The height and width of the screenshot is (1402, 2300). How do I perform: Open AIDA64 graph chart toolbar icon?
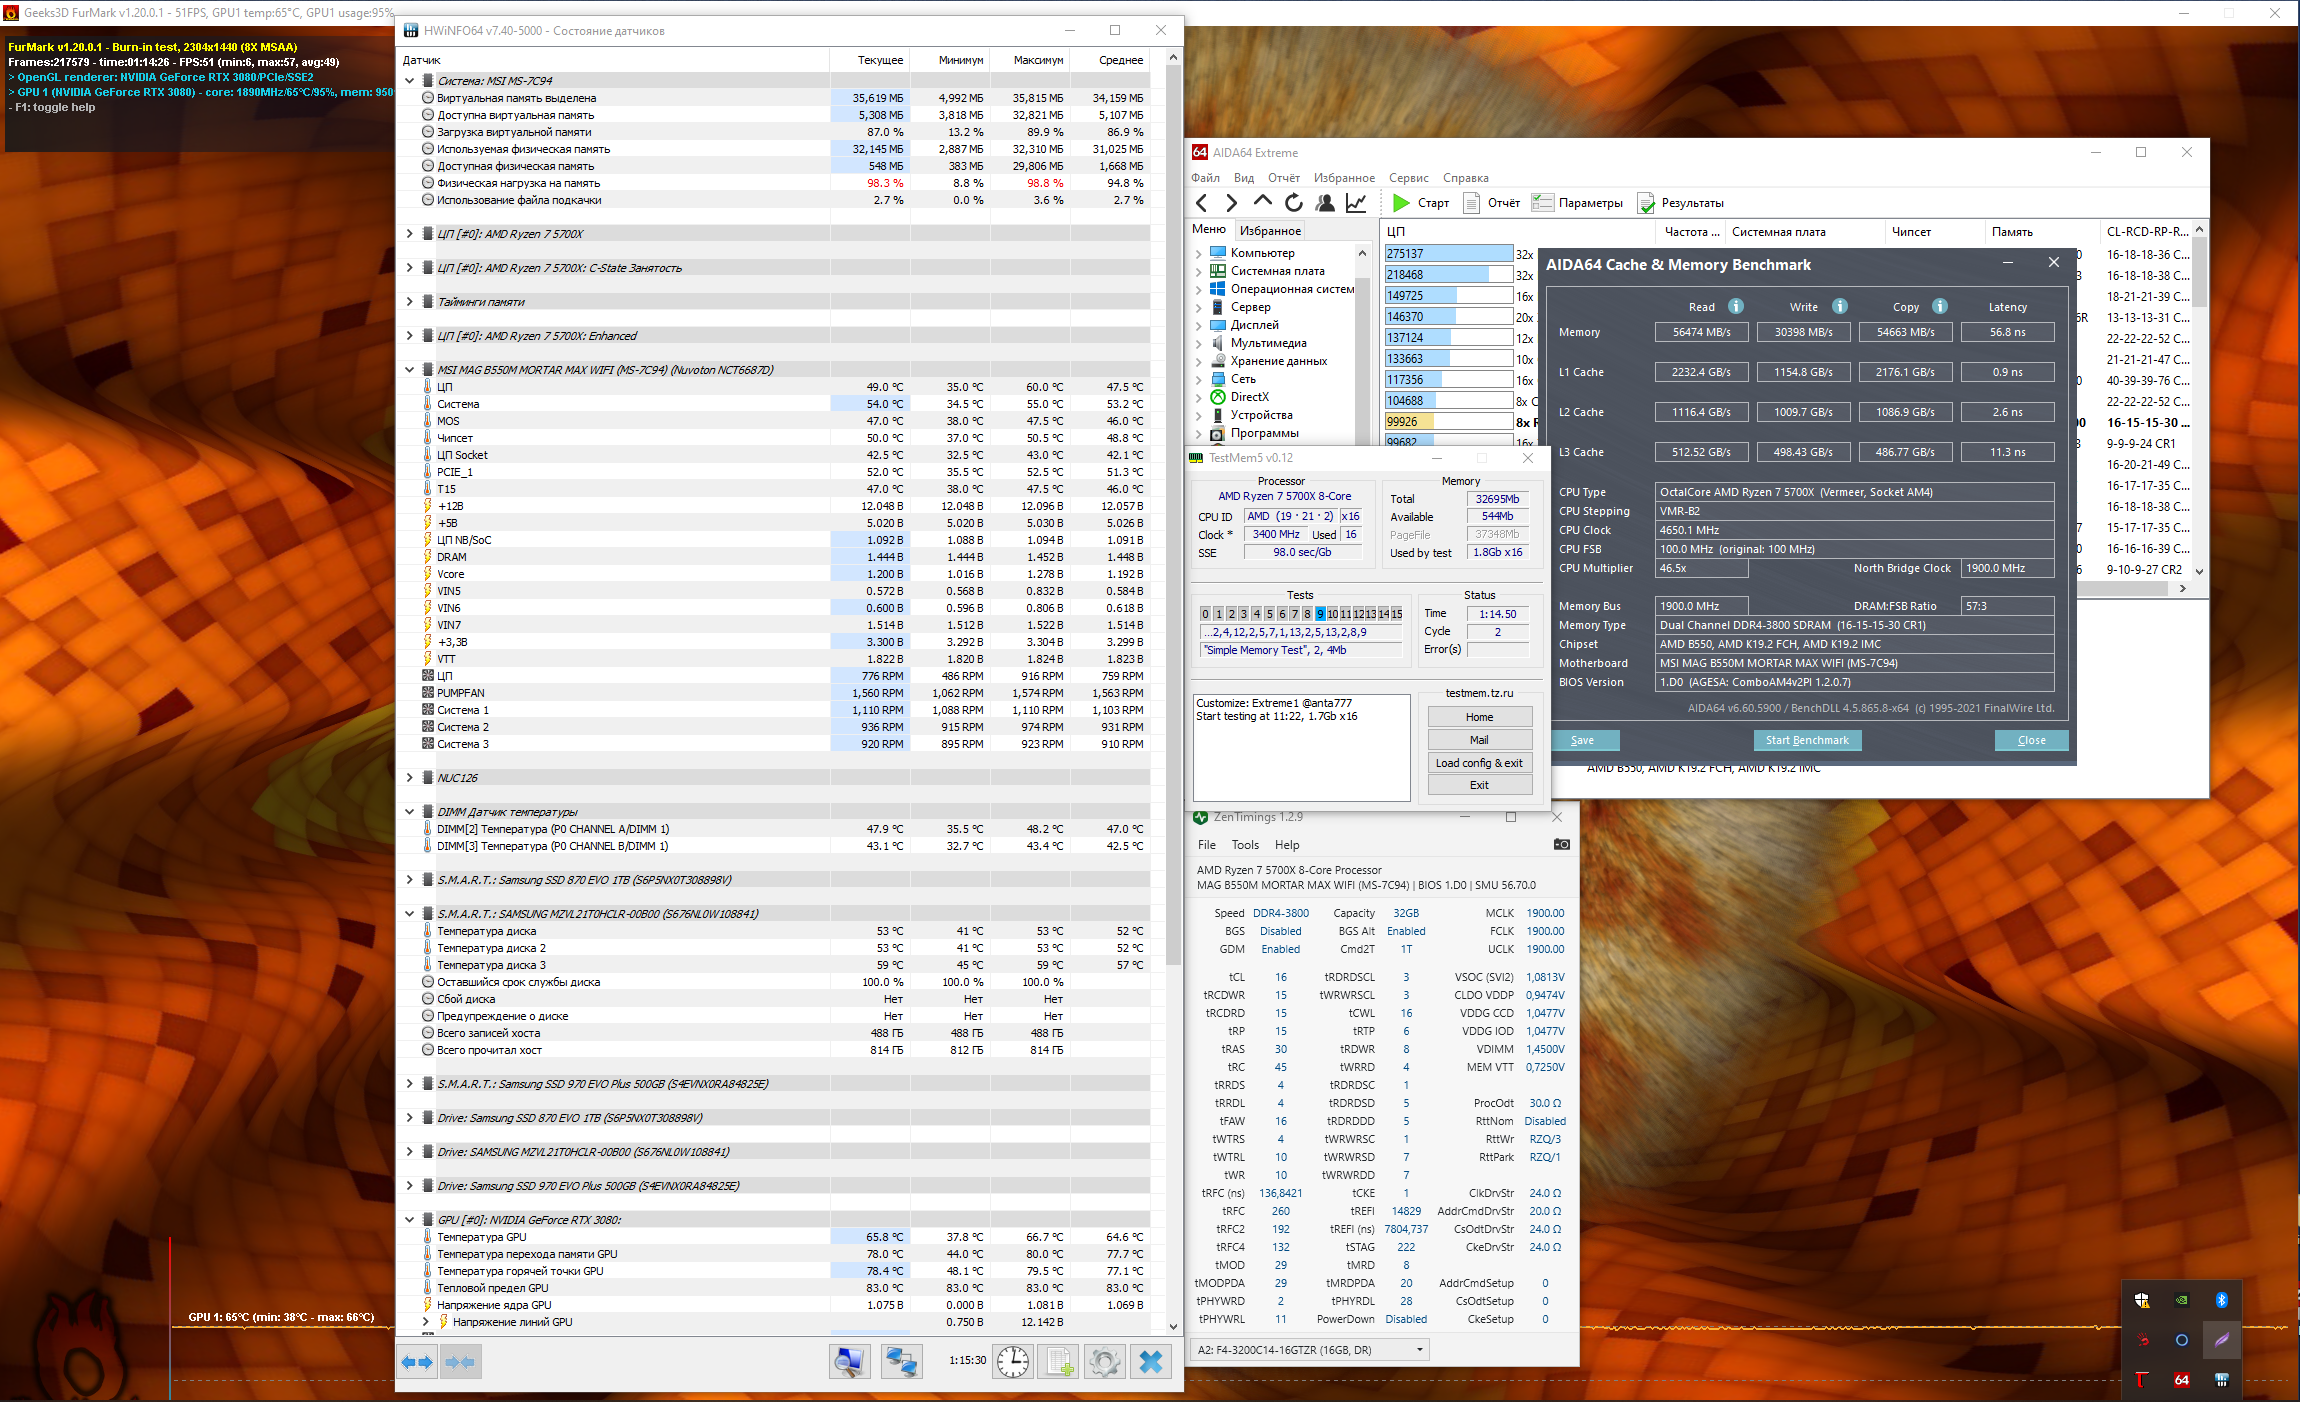[1356, 203]
